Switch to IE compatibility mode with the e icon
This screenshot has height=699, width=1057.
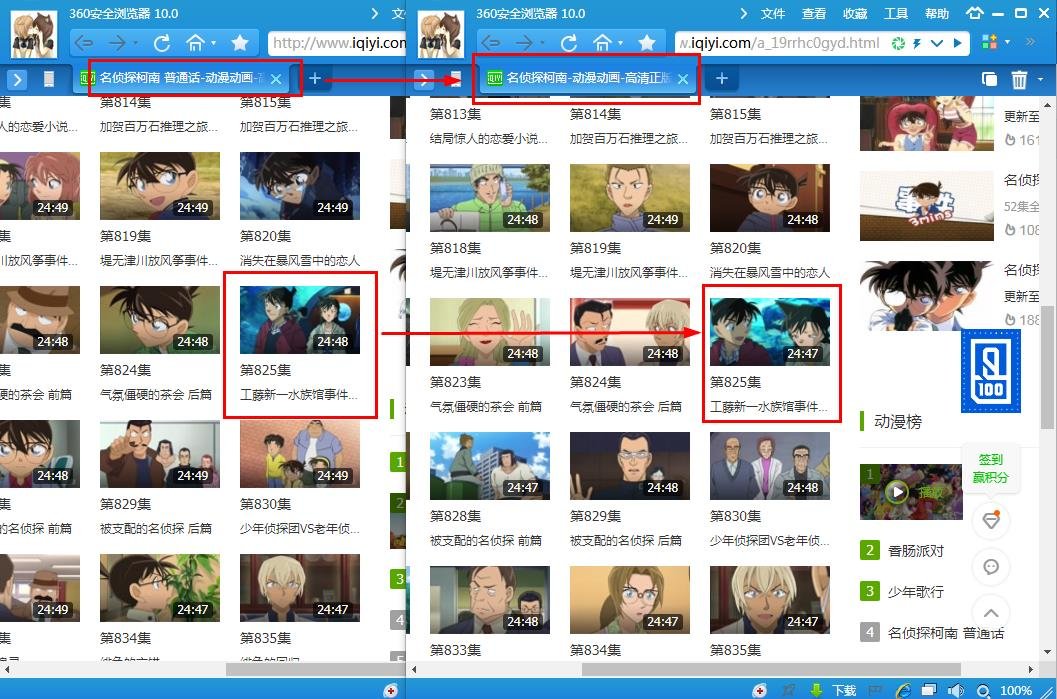(903, 690)
